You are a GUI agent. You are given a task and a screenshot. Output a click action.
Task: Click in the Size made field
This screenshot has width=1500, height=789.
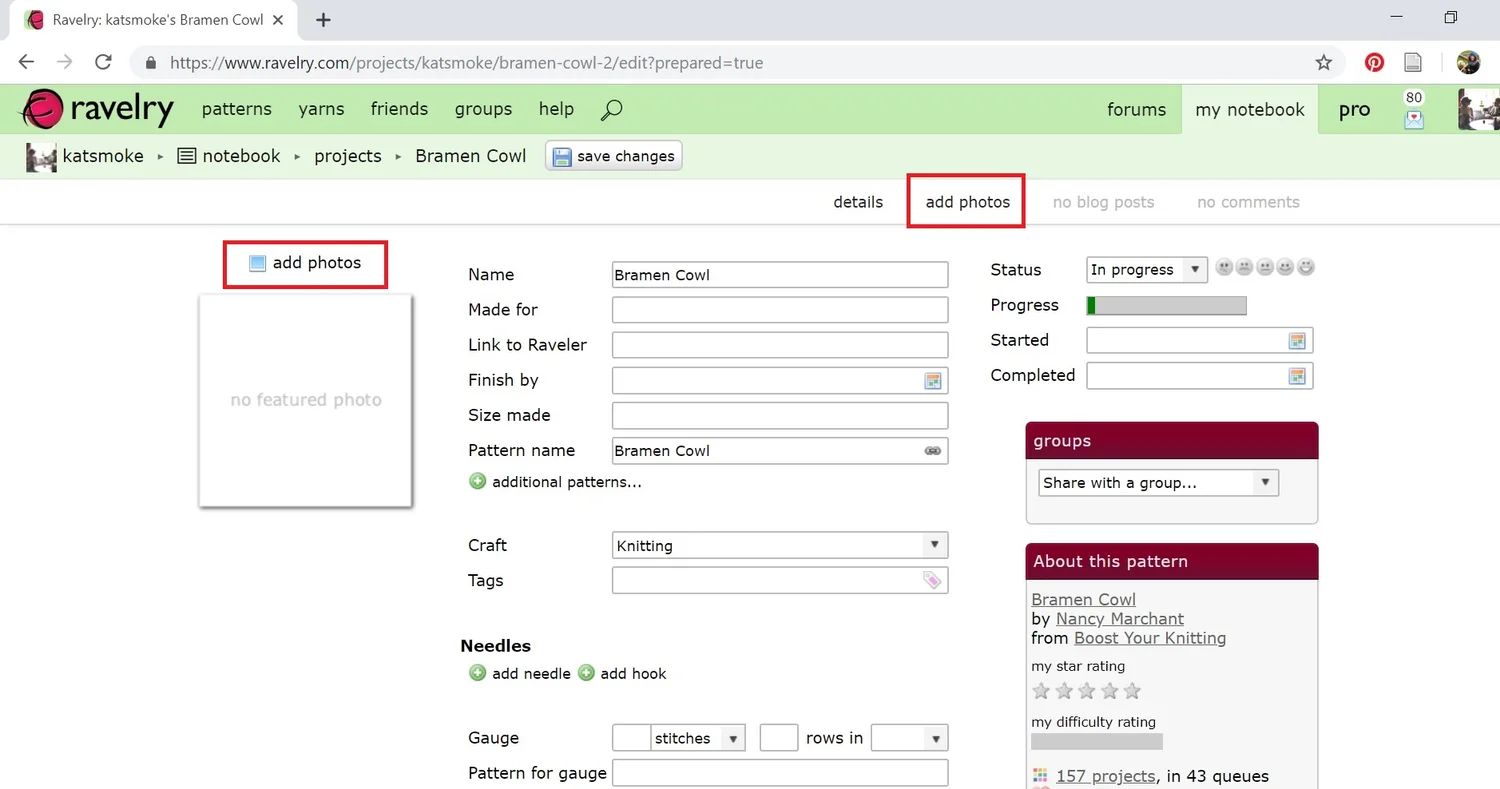click(x=780, y=415)
